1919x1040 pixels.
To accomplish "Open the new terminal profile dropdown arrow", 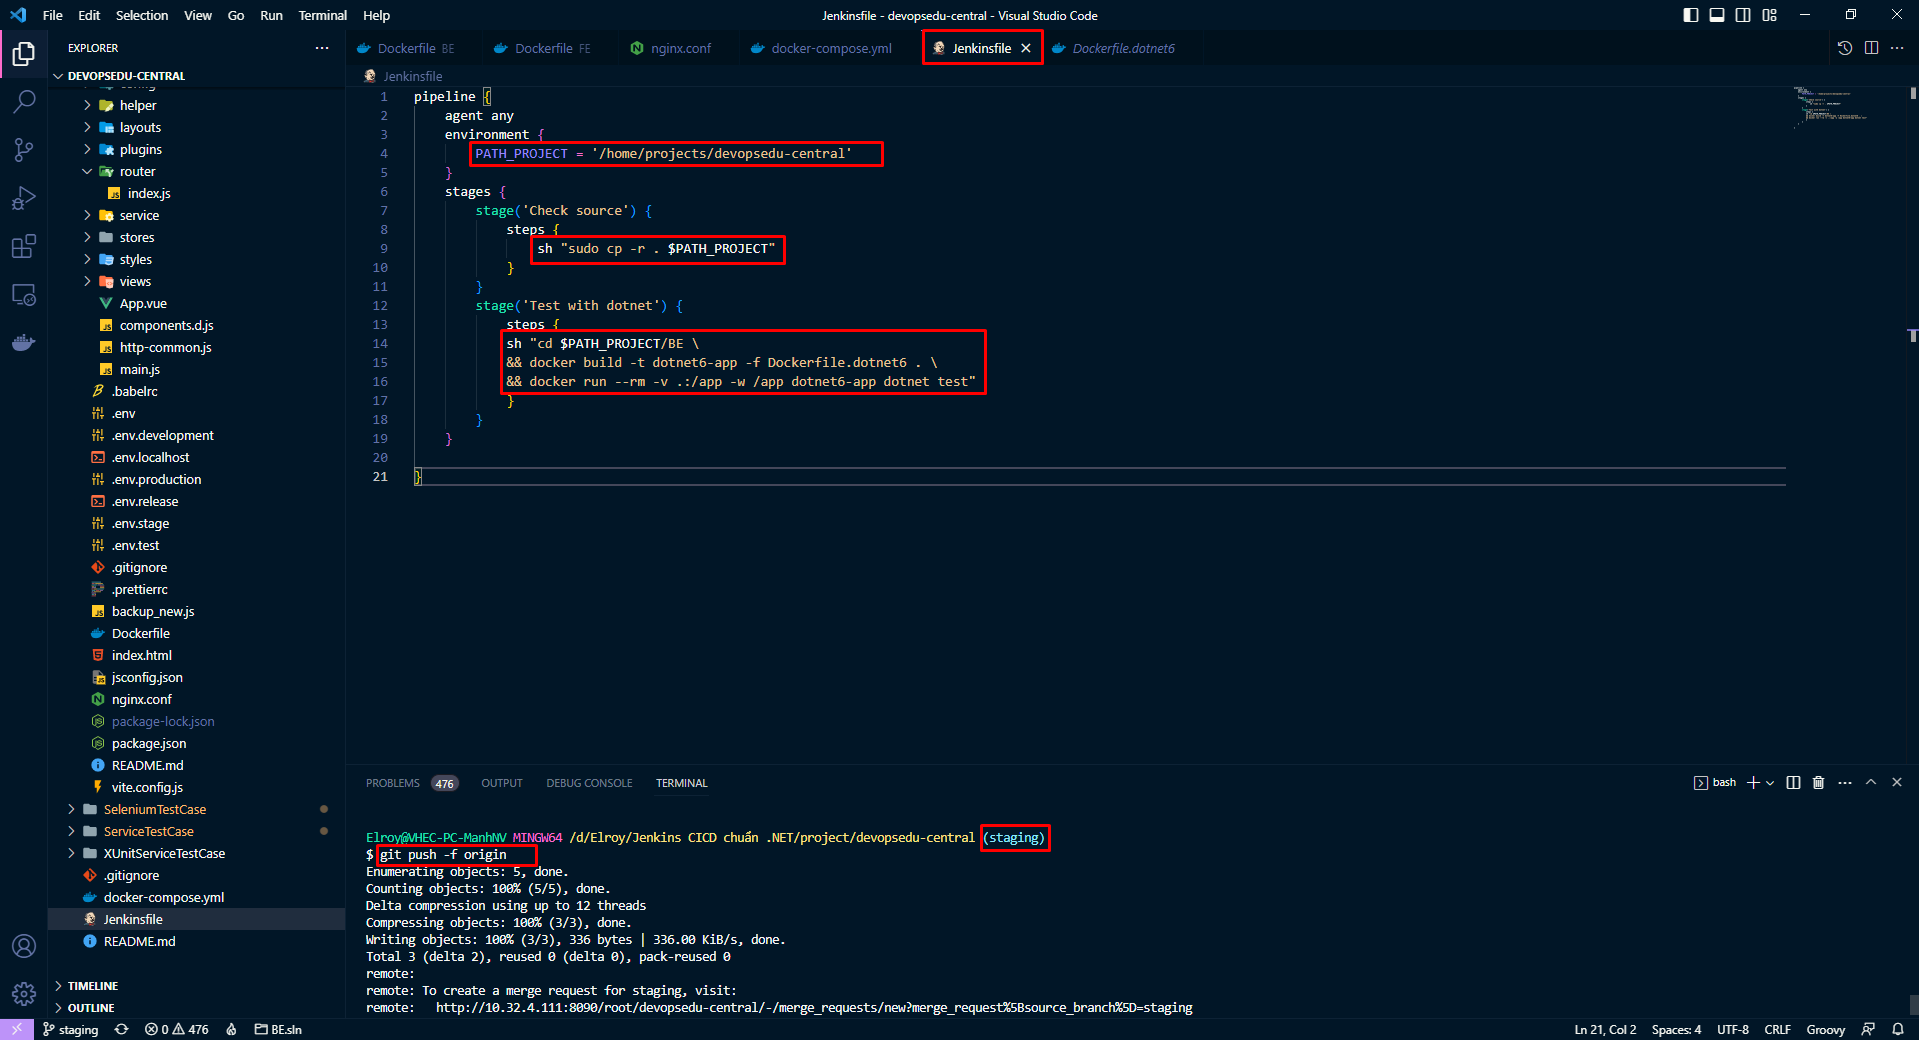I will click(x=1770, y=783).
